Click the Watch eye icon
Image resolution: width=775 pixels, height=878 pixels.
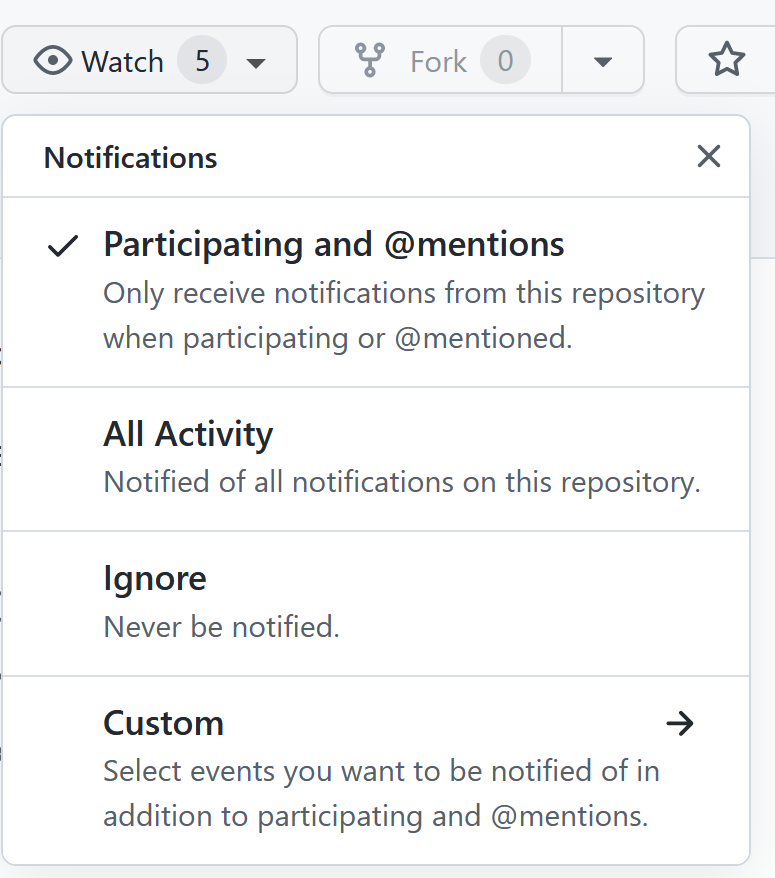click(x=53, y=60)
